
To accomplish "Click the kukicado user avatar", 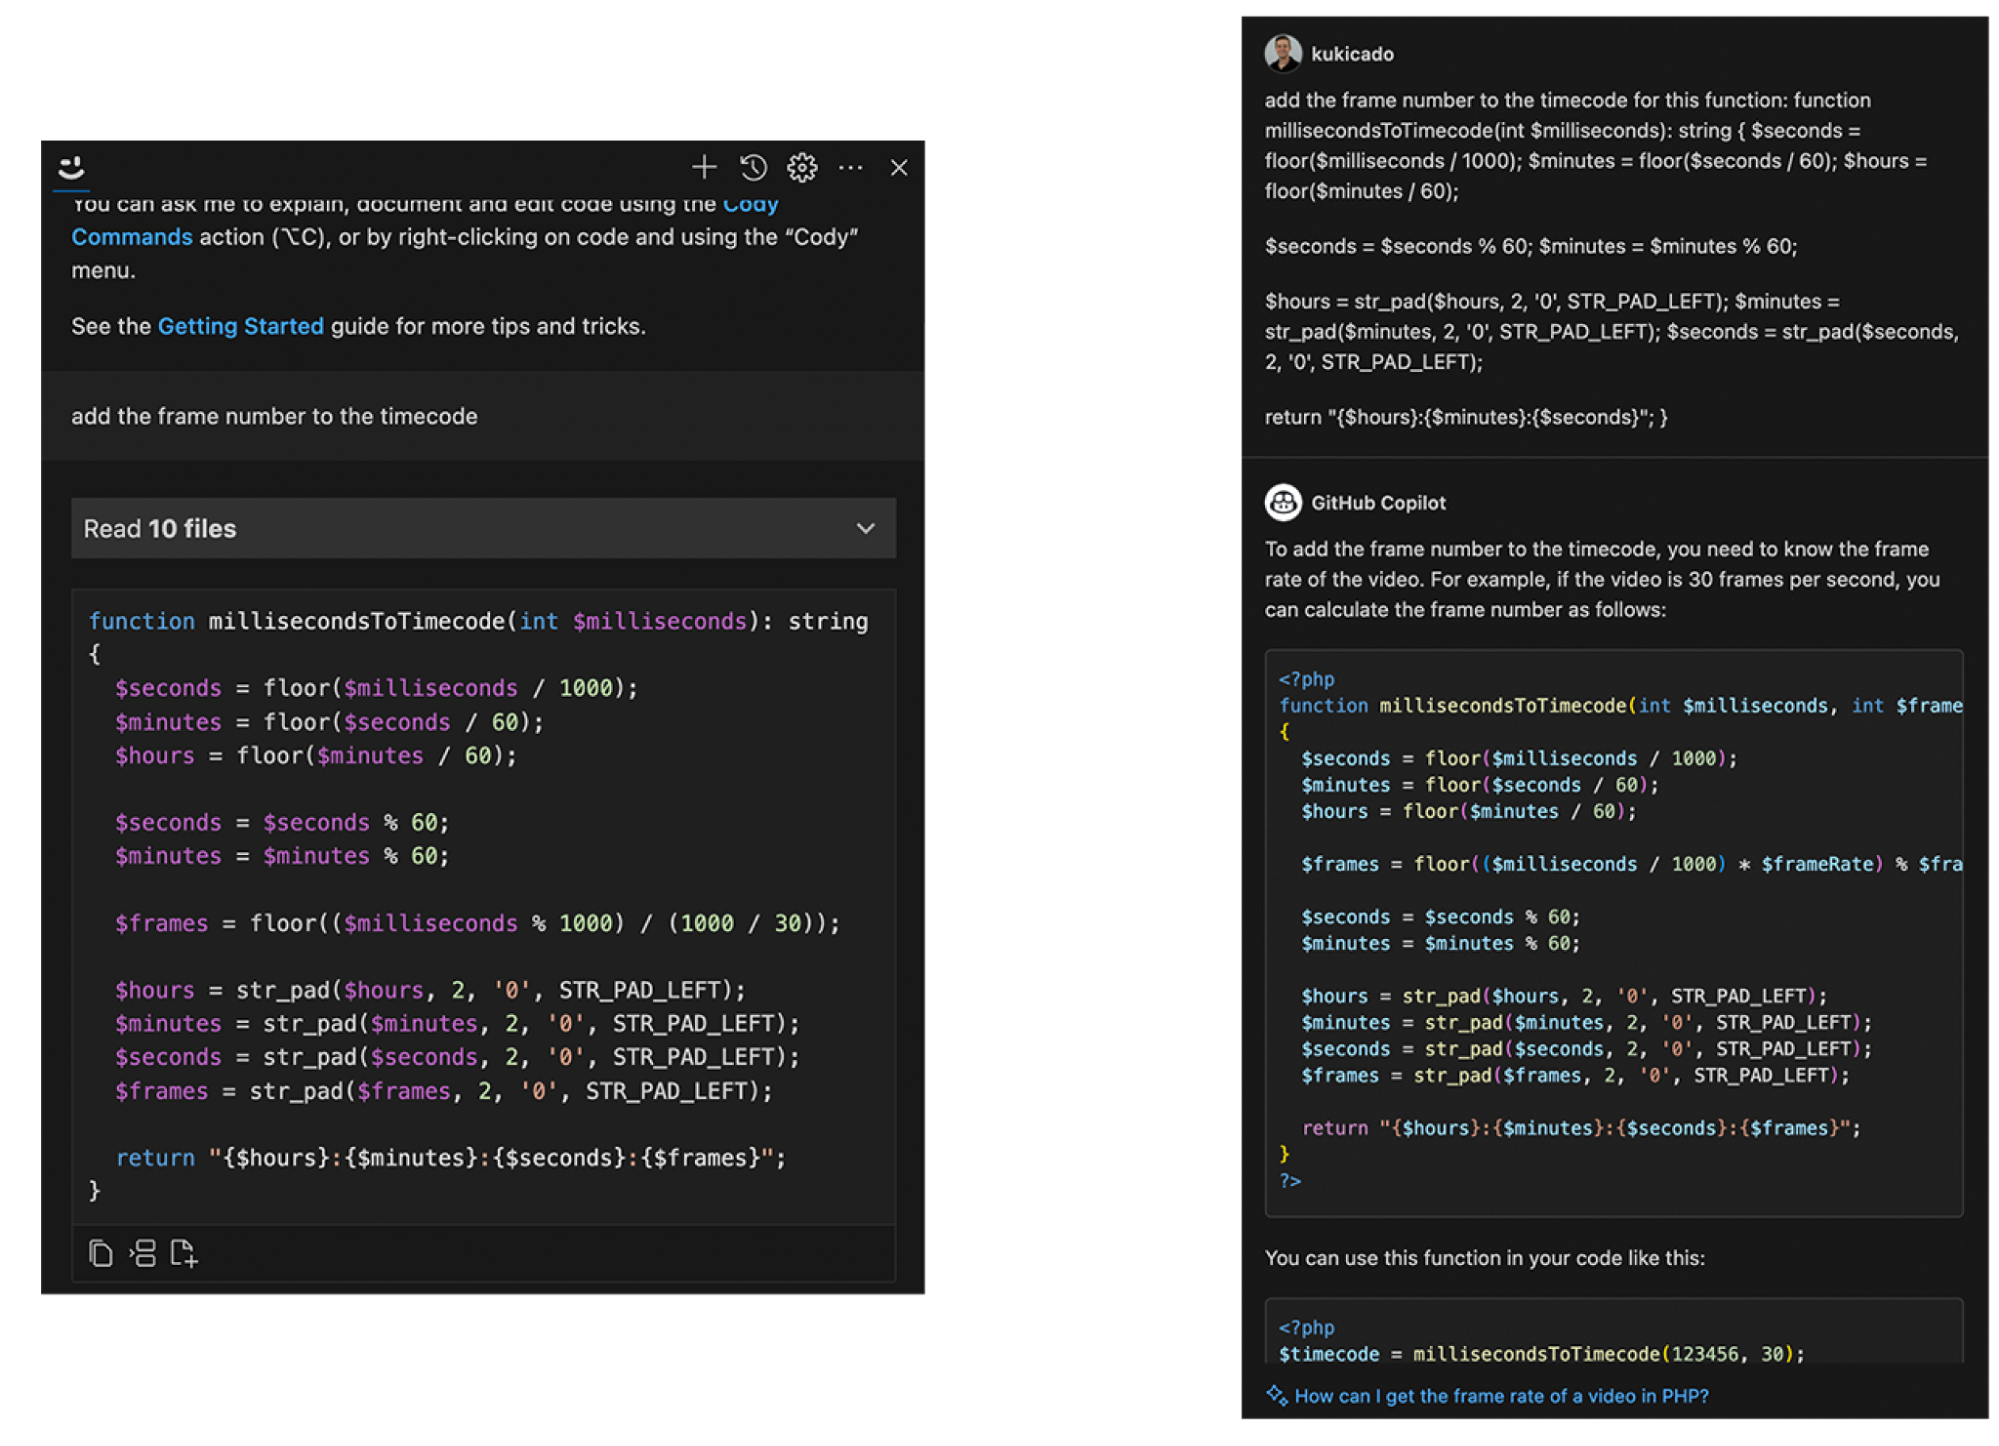I will [1283, 53].
